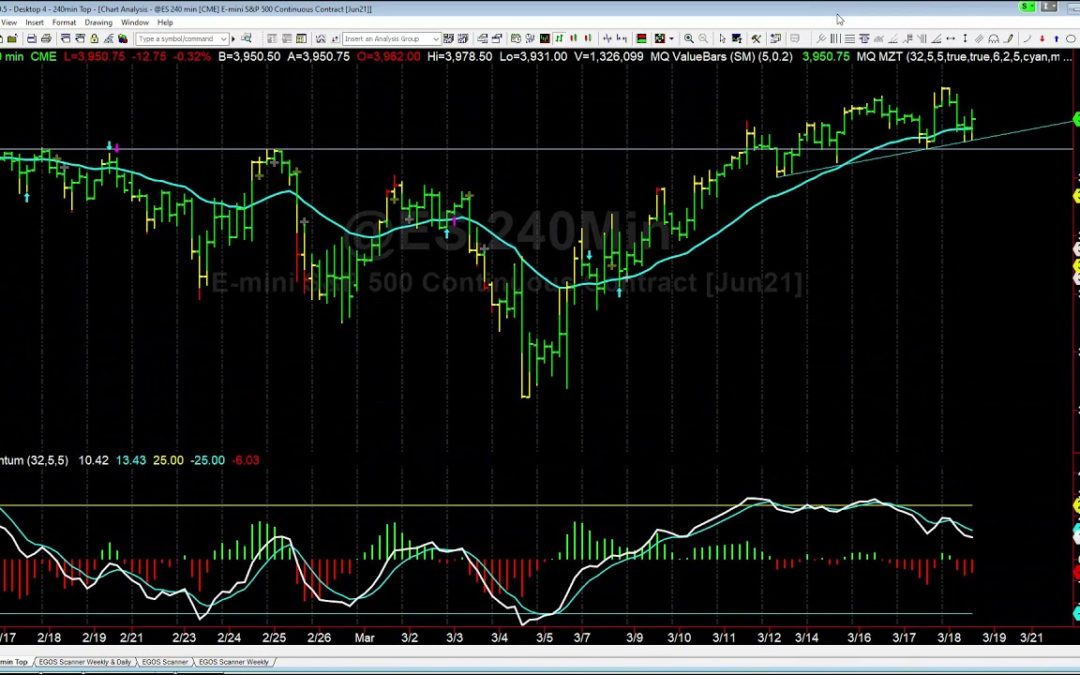The height and width of the screenshot is (675, 1080).
Task: Switch to EGOS Scanner Weekly tab
Action: [x=234, y=662]
